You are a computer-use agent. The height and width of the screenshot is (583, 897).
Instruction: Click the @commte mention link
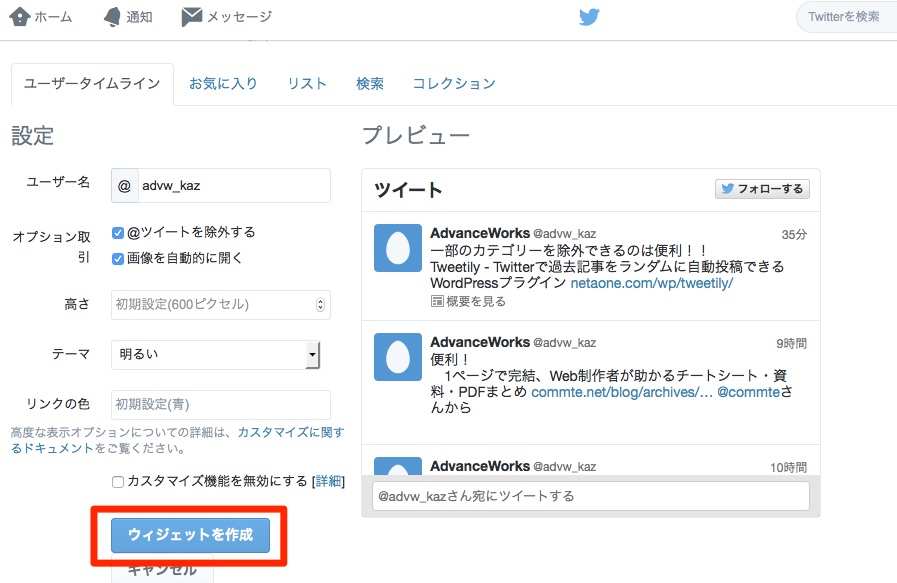[749, 392]
